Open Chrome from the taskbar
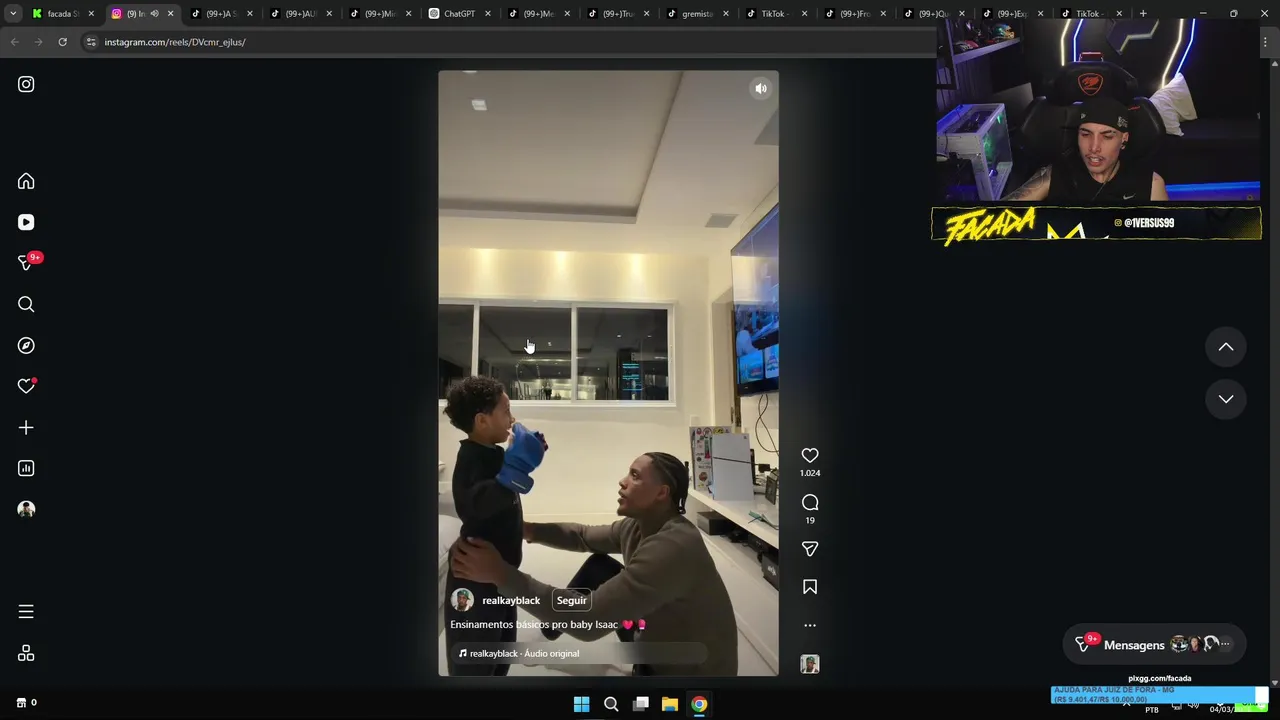The height and width of the screenshot is (720, 1280). coord(699,704)
